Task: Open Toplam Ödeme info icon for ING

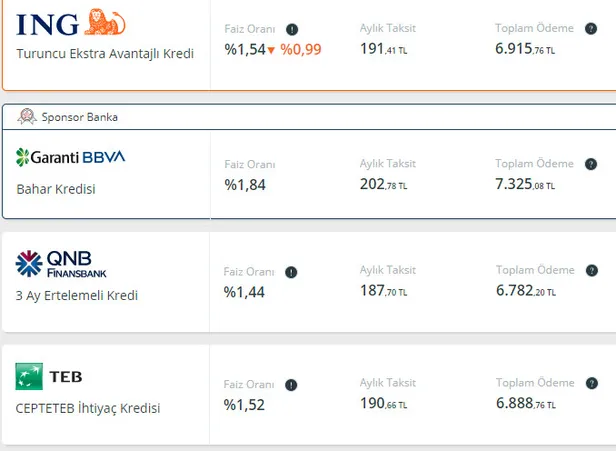Action: 591,29
